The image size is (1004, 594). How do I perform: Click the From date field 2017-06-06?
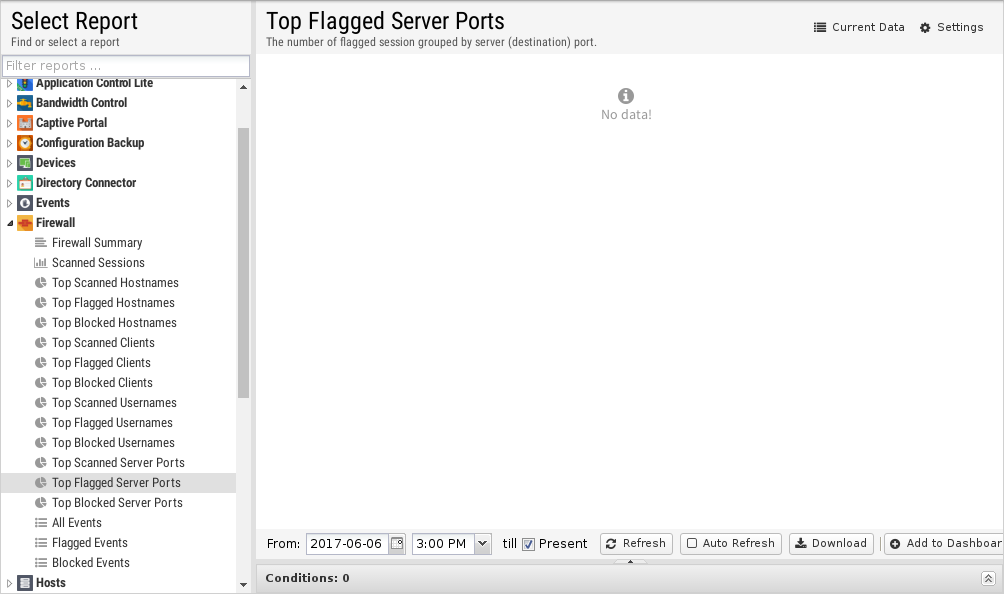(347, 543)
